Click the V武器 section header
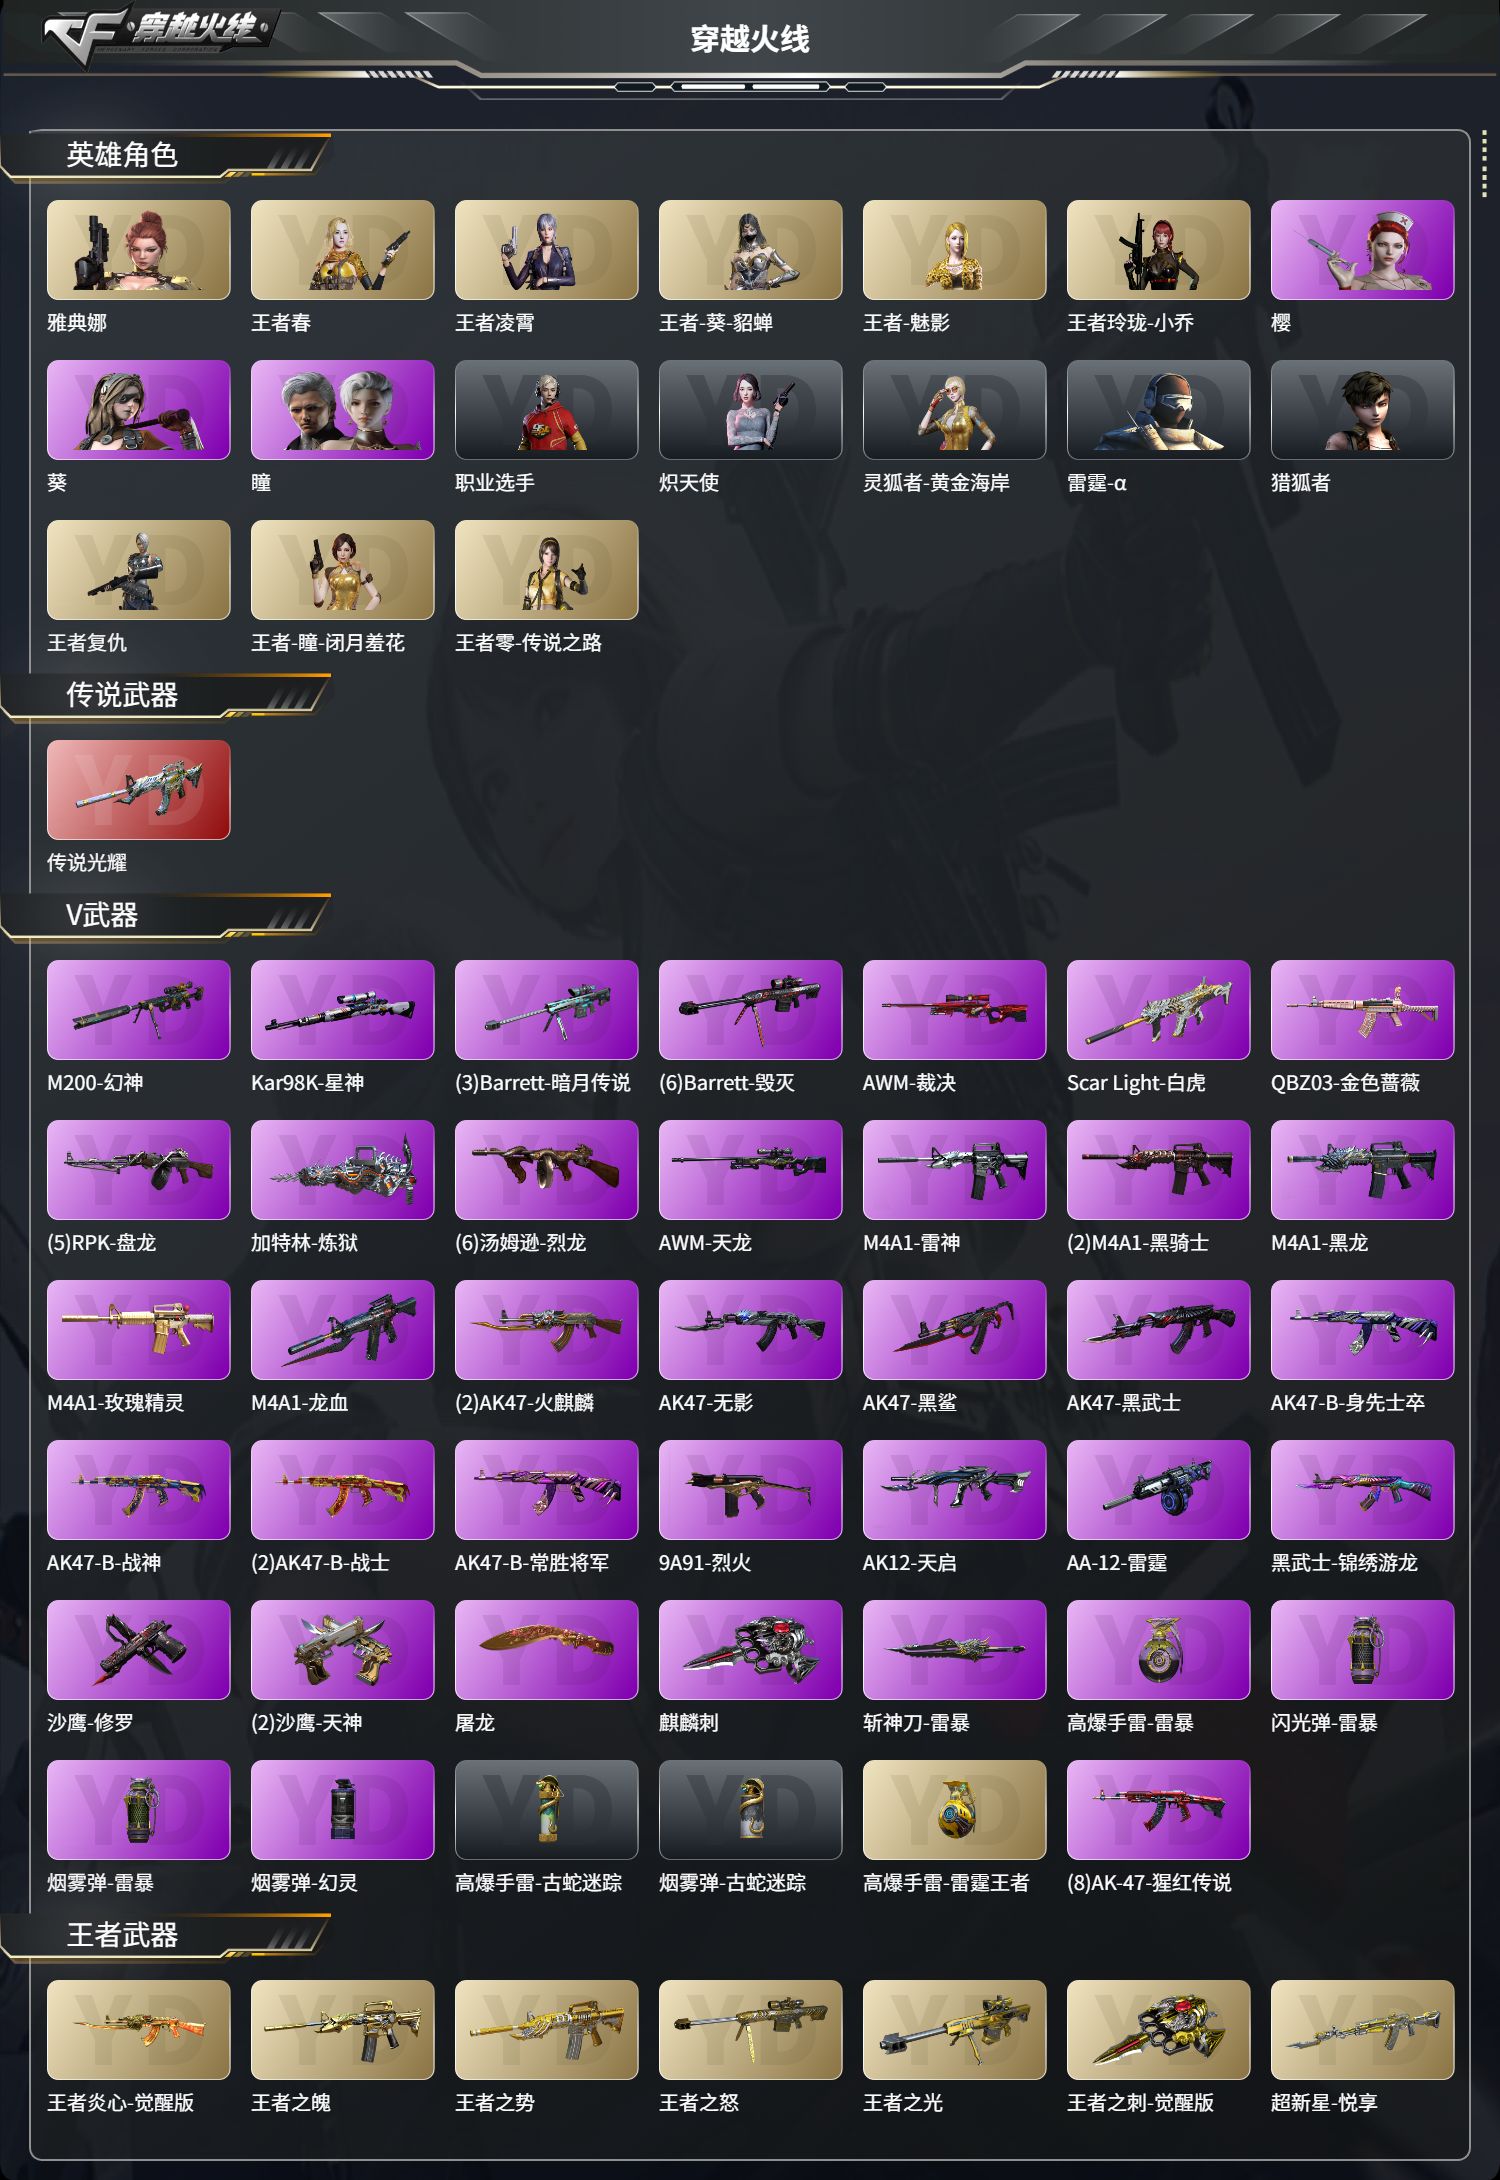1500x2180 pixels. click(102, 915)
